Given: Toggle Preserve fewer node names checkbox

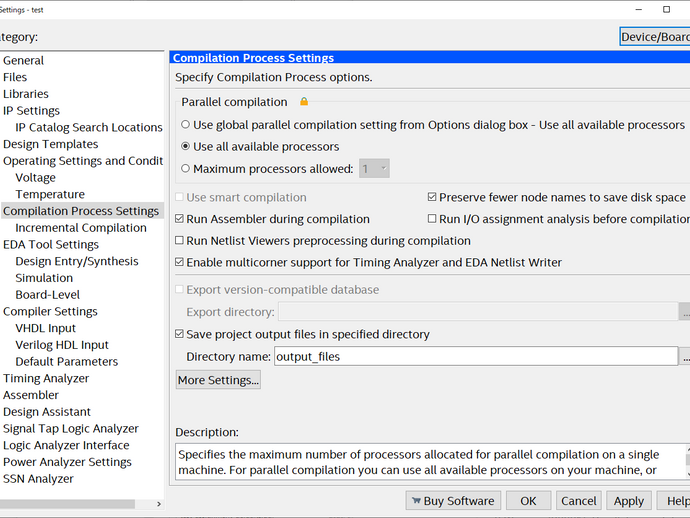Looking at the screenshot, I should click(432, 197).
